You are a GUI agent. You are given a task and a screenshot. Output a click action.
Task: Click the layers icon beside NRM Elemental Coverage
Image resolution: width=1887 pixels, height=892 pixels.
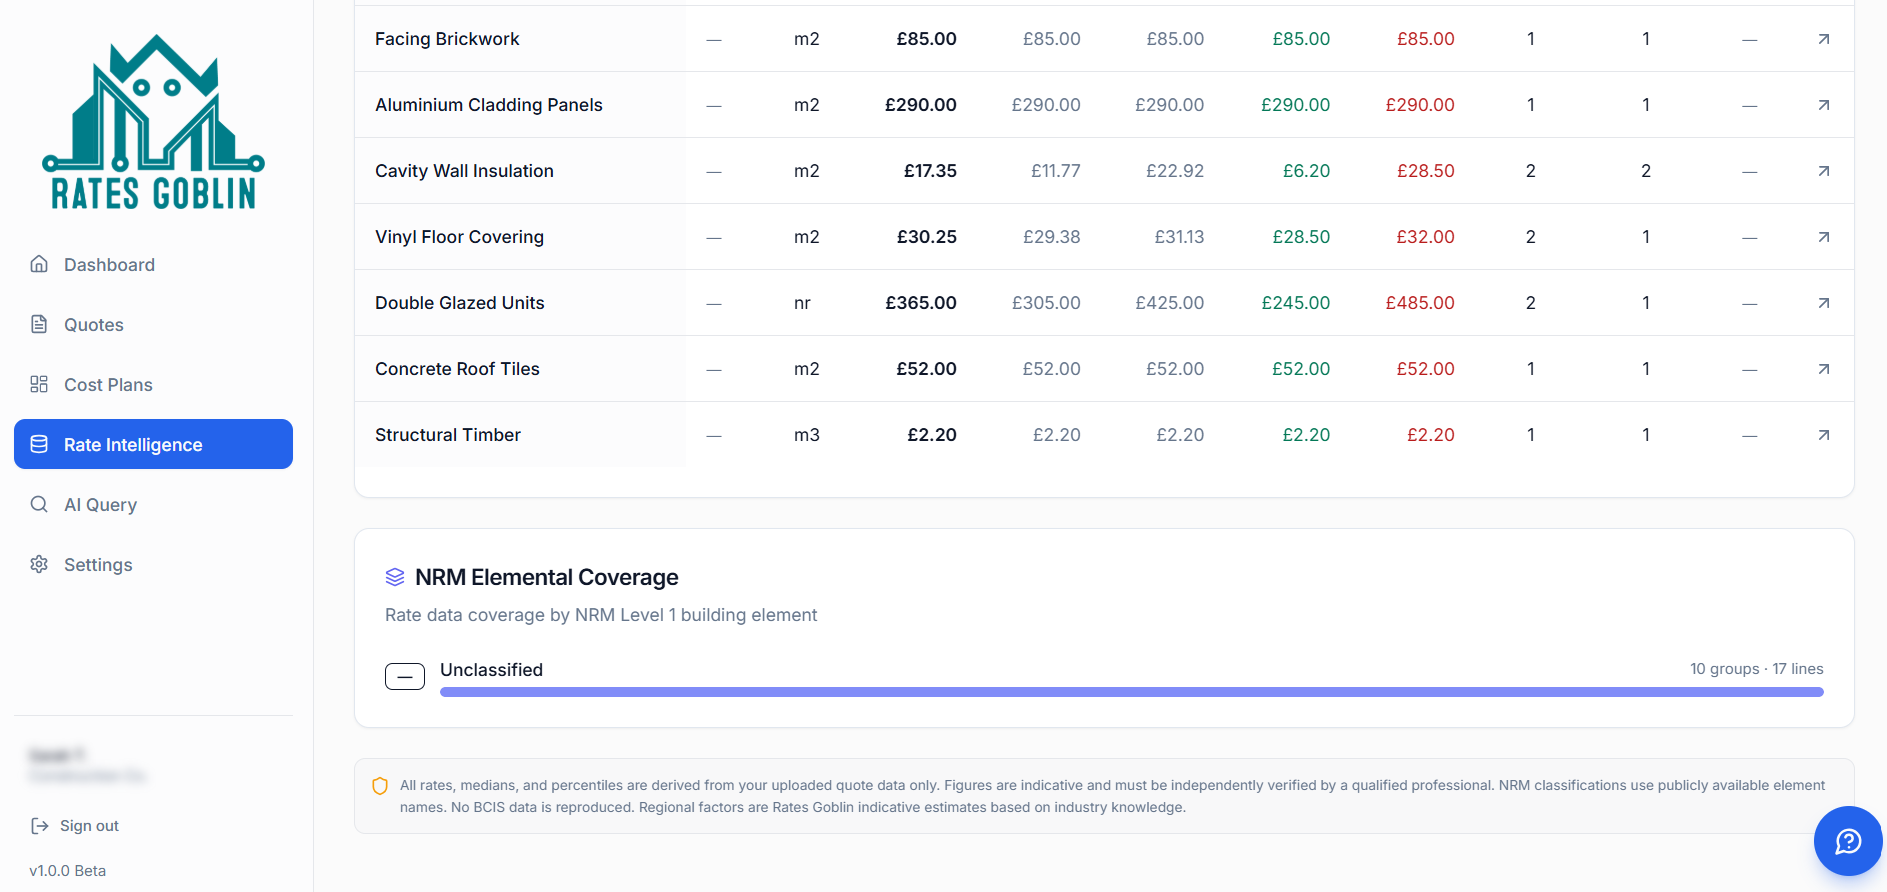click(394, 576)
